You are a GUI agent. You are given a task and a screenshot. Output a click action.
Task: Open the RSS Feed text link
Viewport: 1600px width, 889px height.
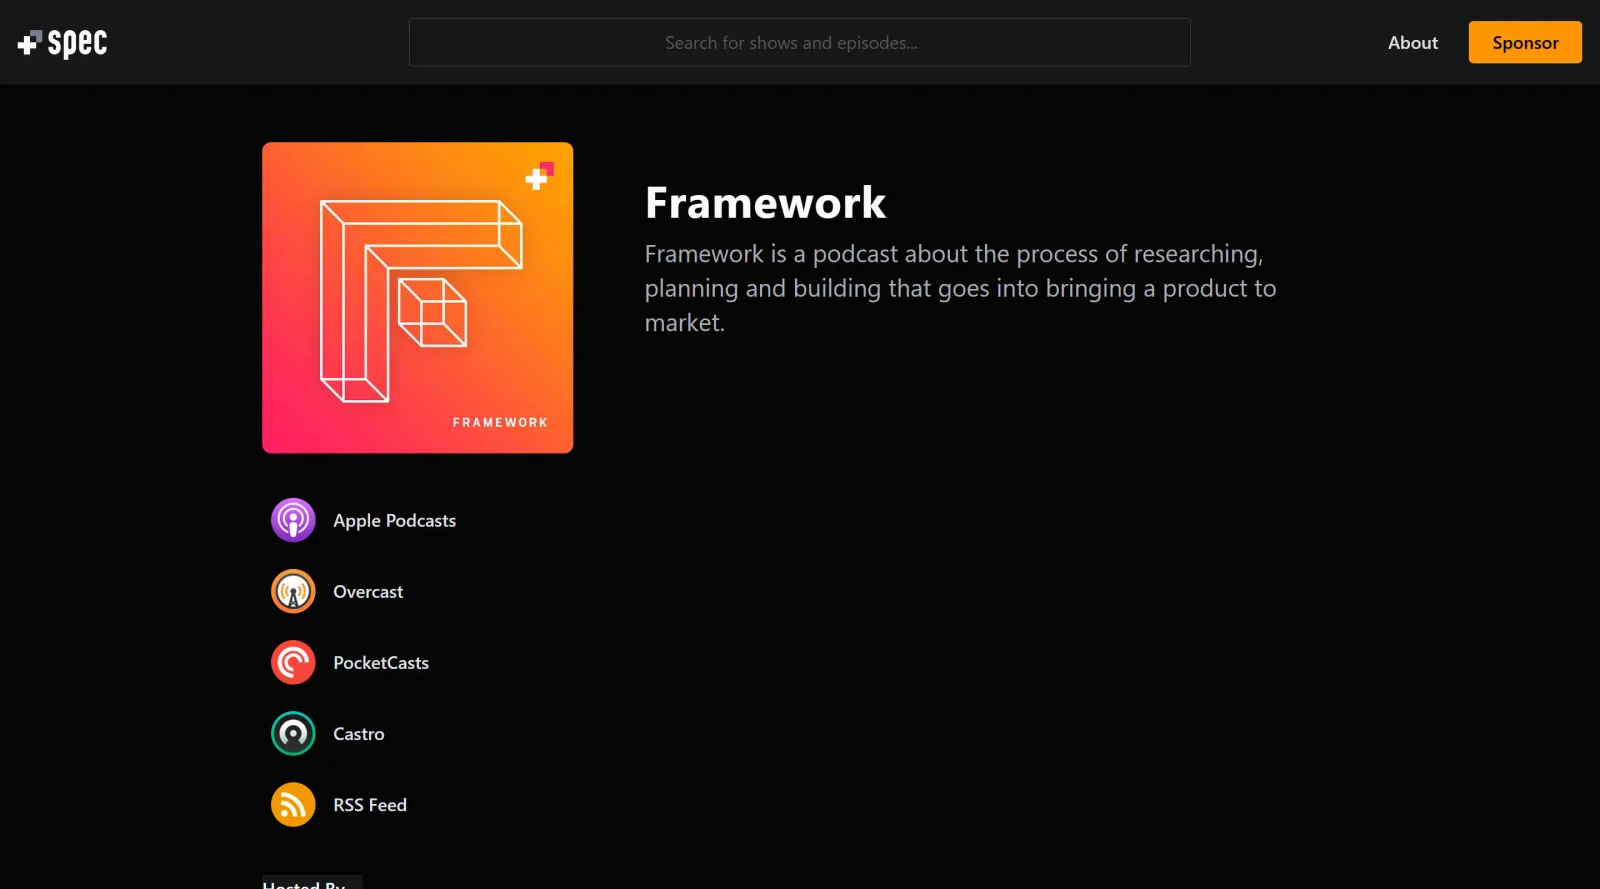(x=370, y=804)
